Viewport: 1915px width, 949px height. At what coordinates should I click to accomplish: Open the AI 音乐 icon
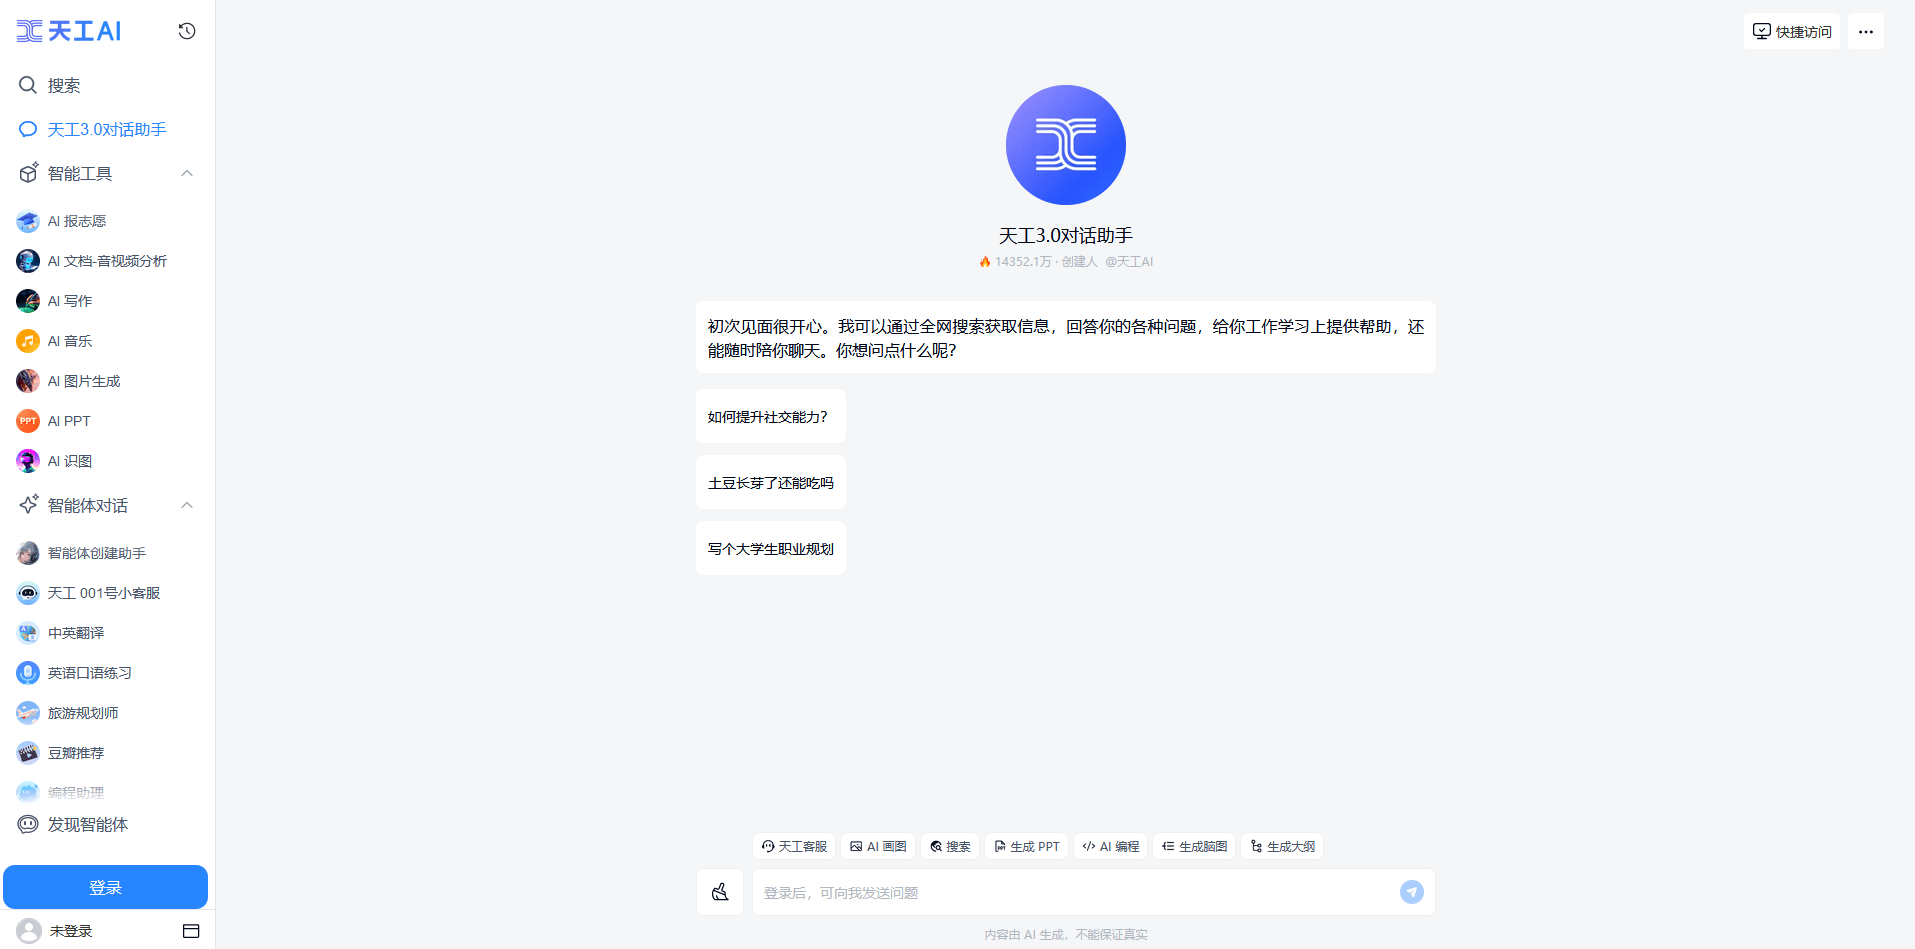click(28, 341)
